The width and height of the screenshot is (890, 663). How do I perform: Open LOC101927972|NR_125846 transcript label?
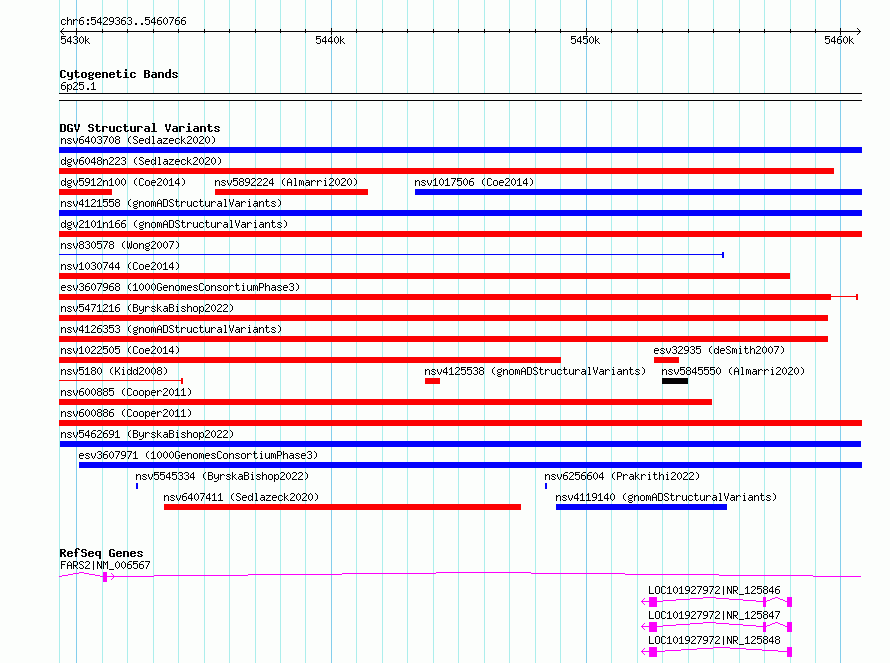(714, 590)
